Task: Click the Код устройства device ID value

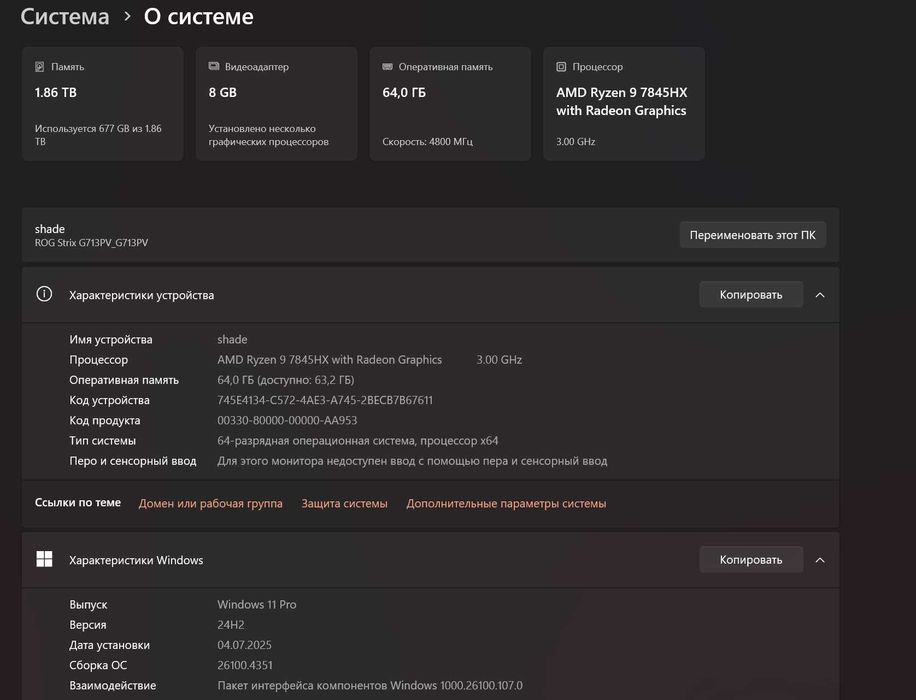Action: 325,400
